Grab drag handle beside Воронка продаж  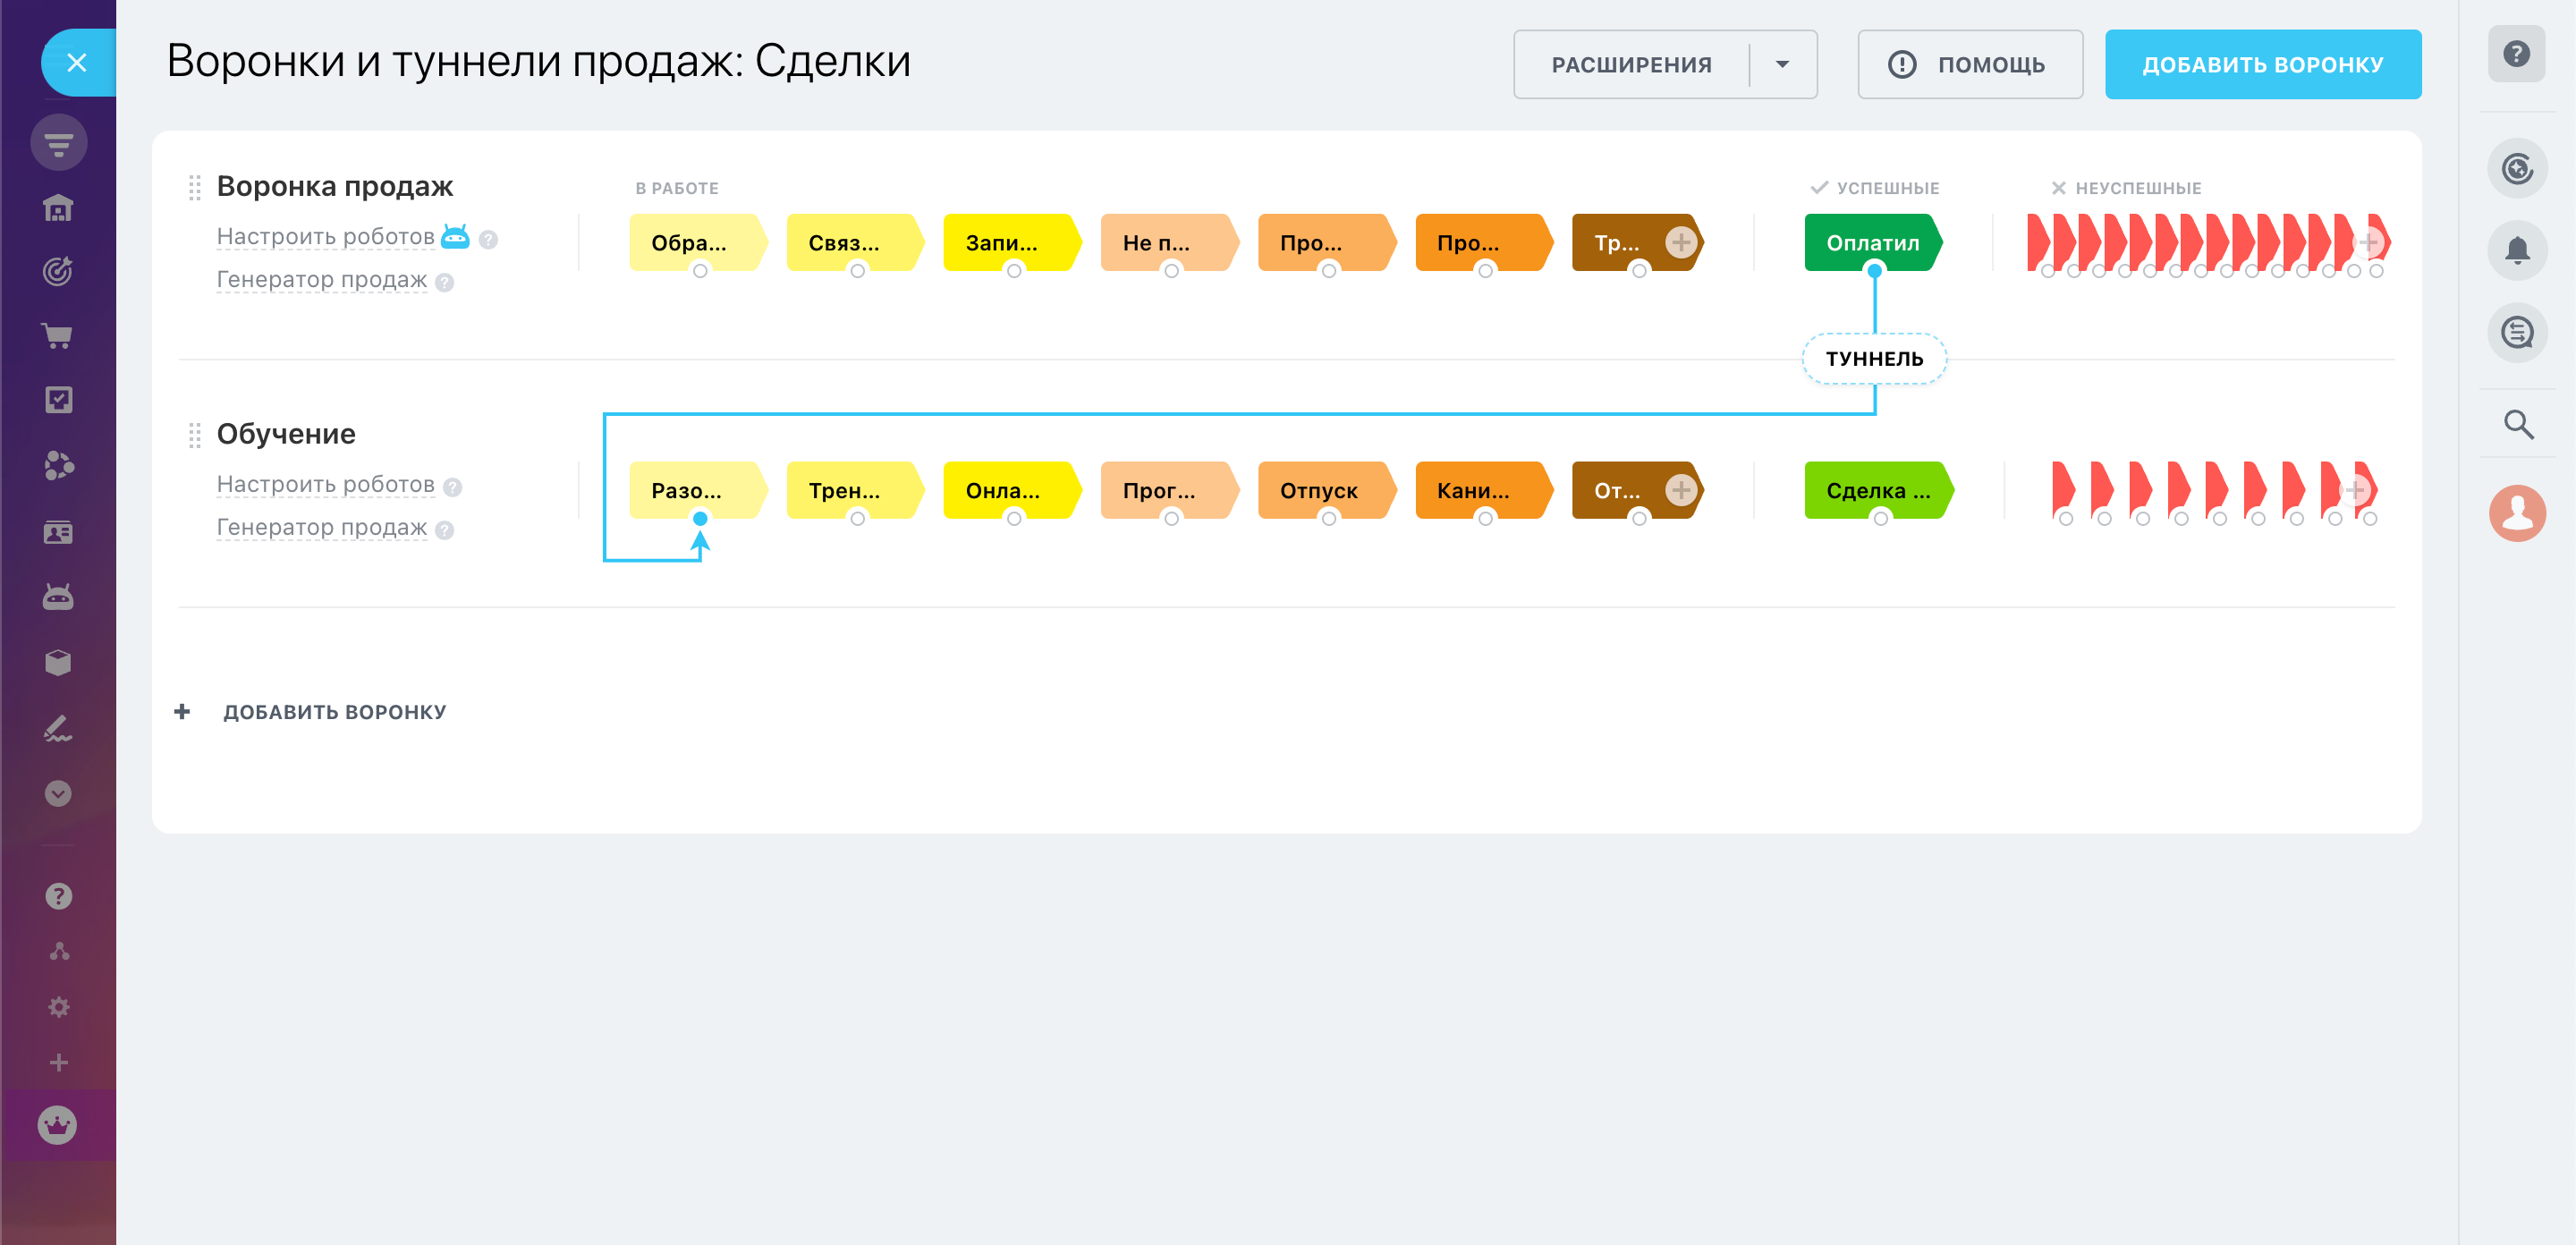[194, 187]
